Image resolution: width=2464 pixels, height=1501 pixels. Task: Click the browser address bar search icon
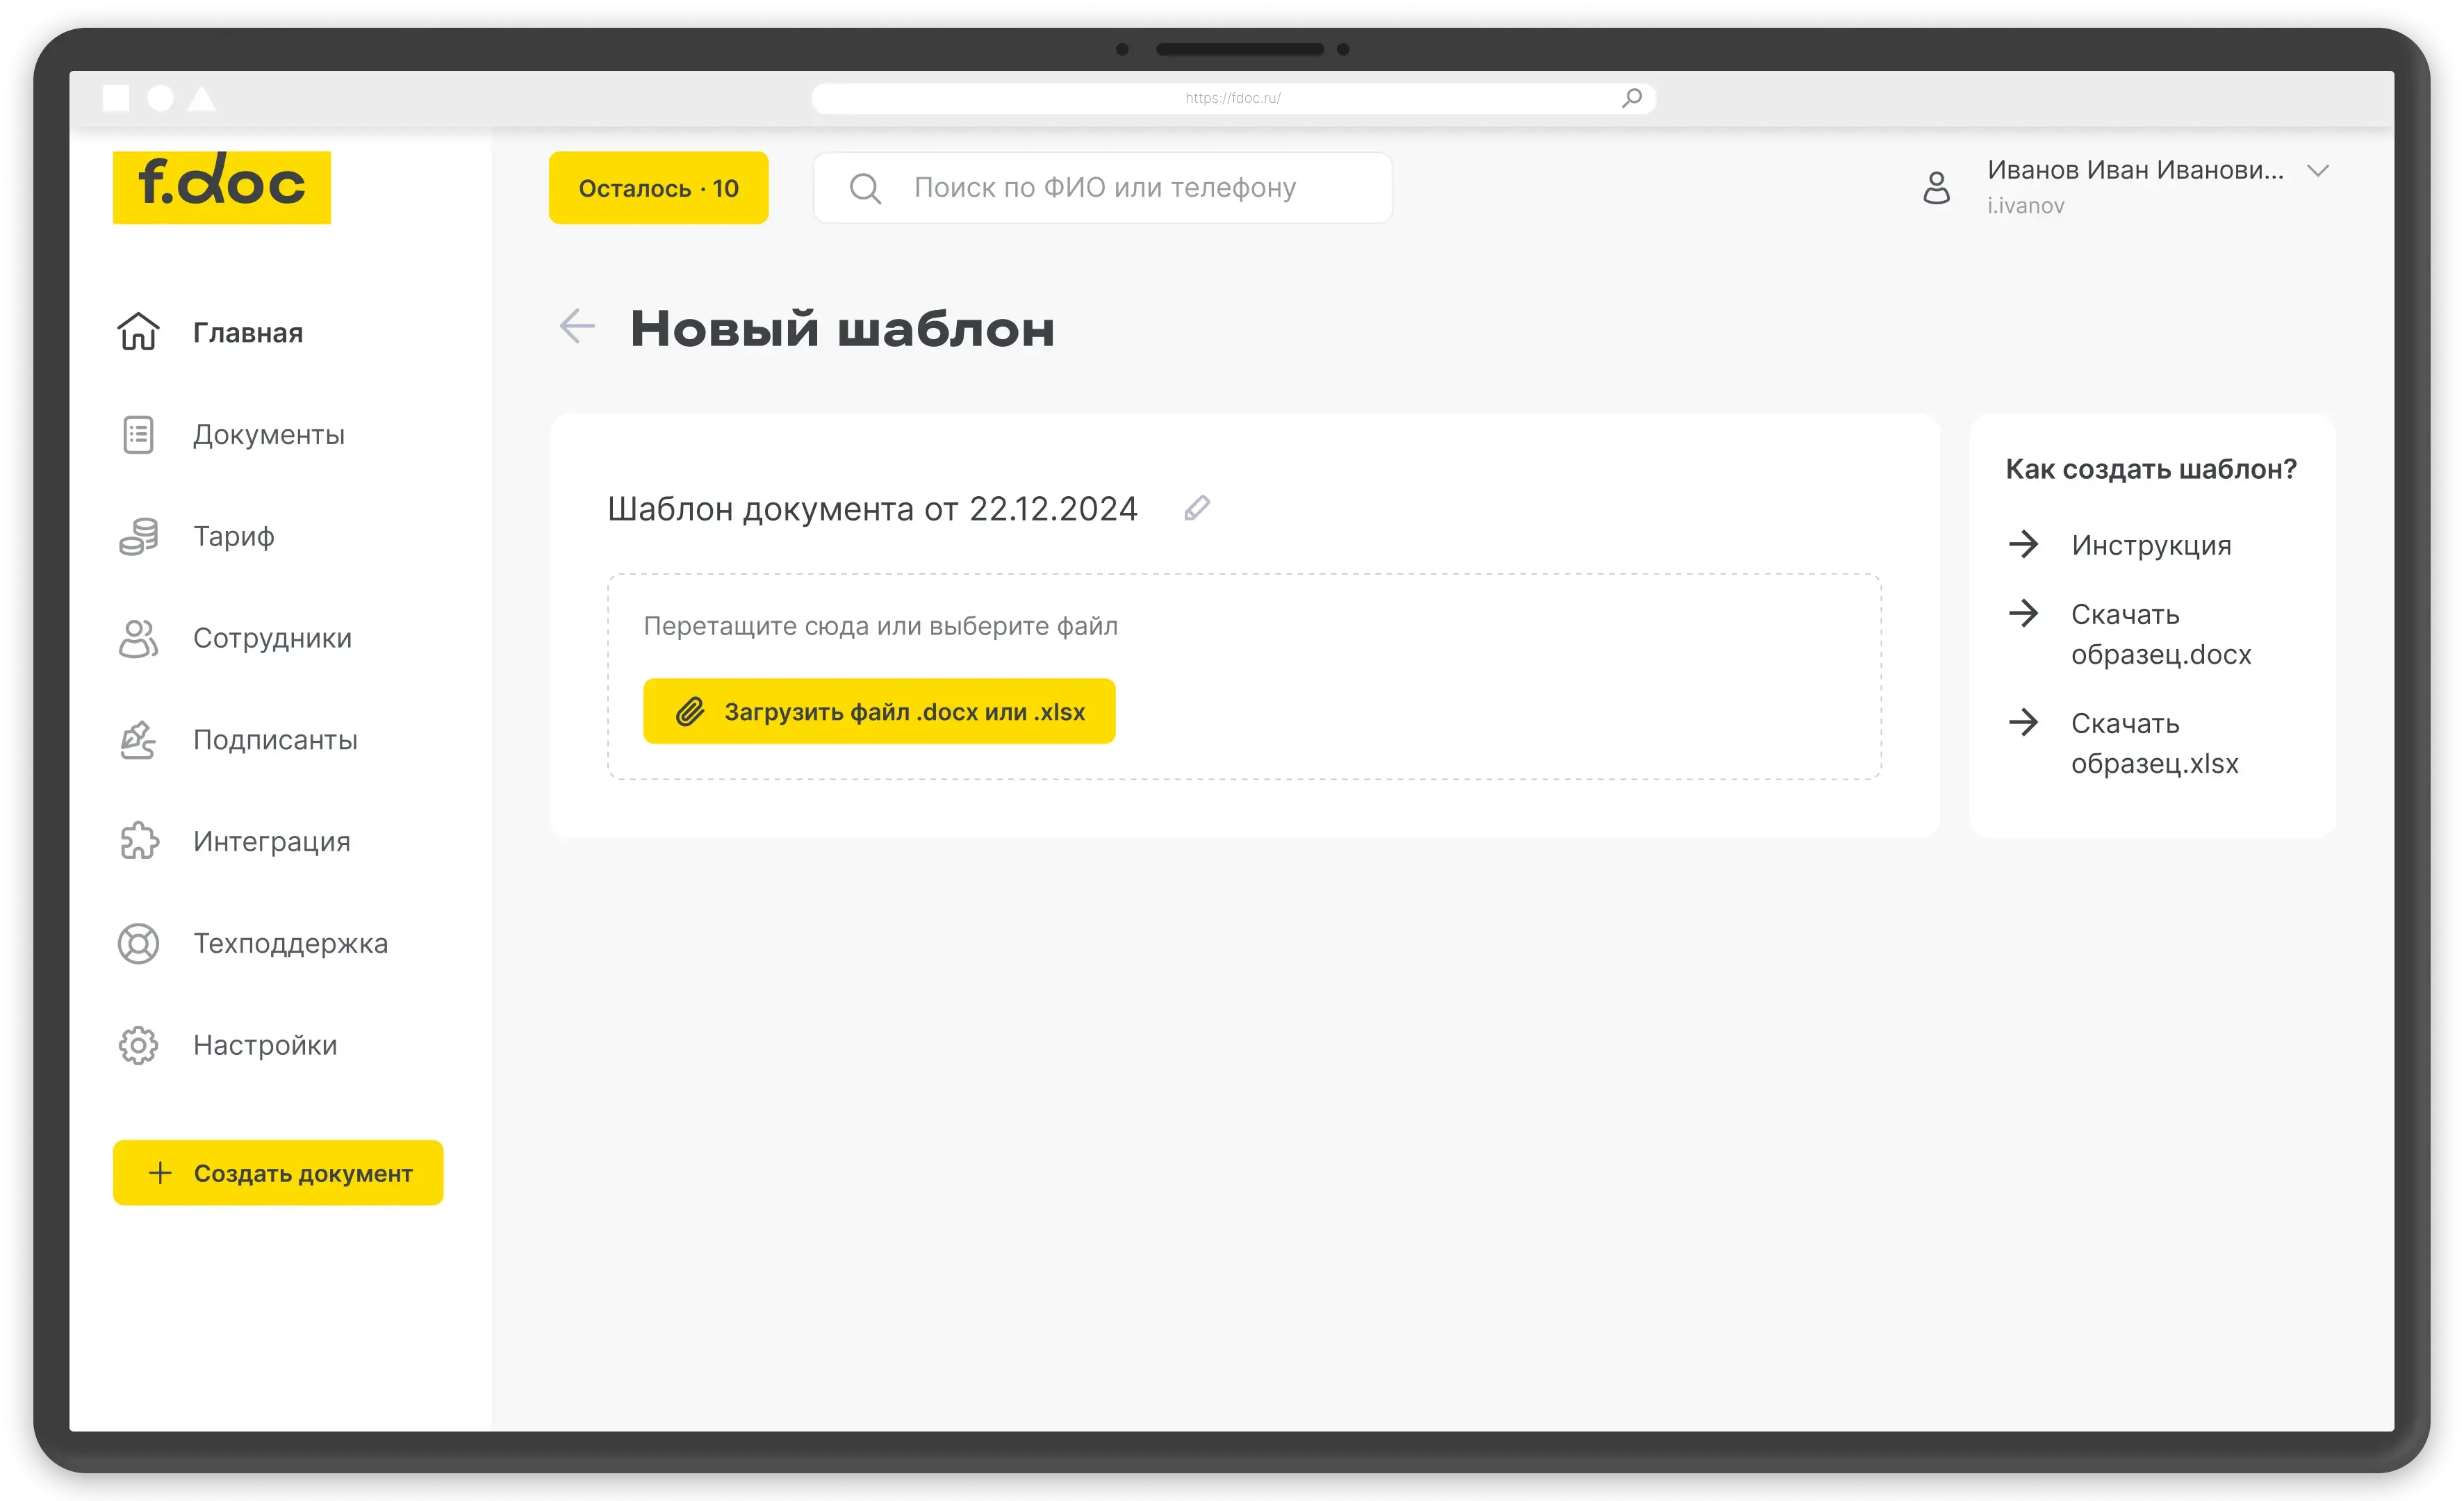1632,98
